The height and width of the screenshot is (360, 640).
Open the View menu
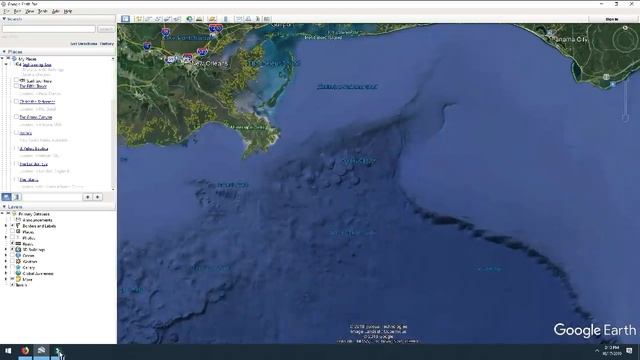coord(30,11)
